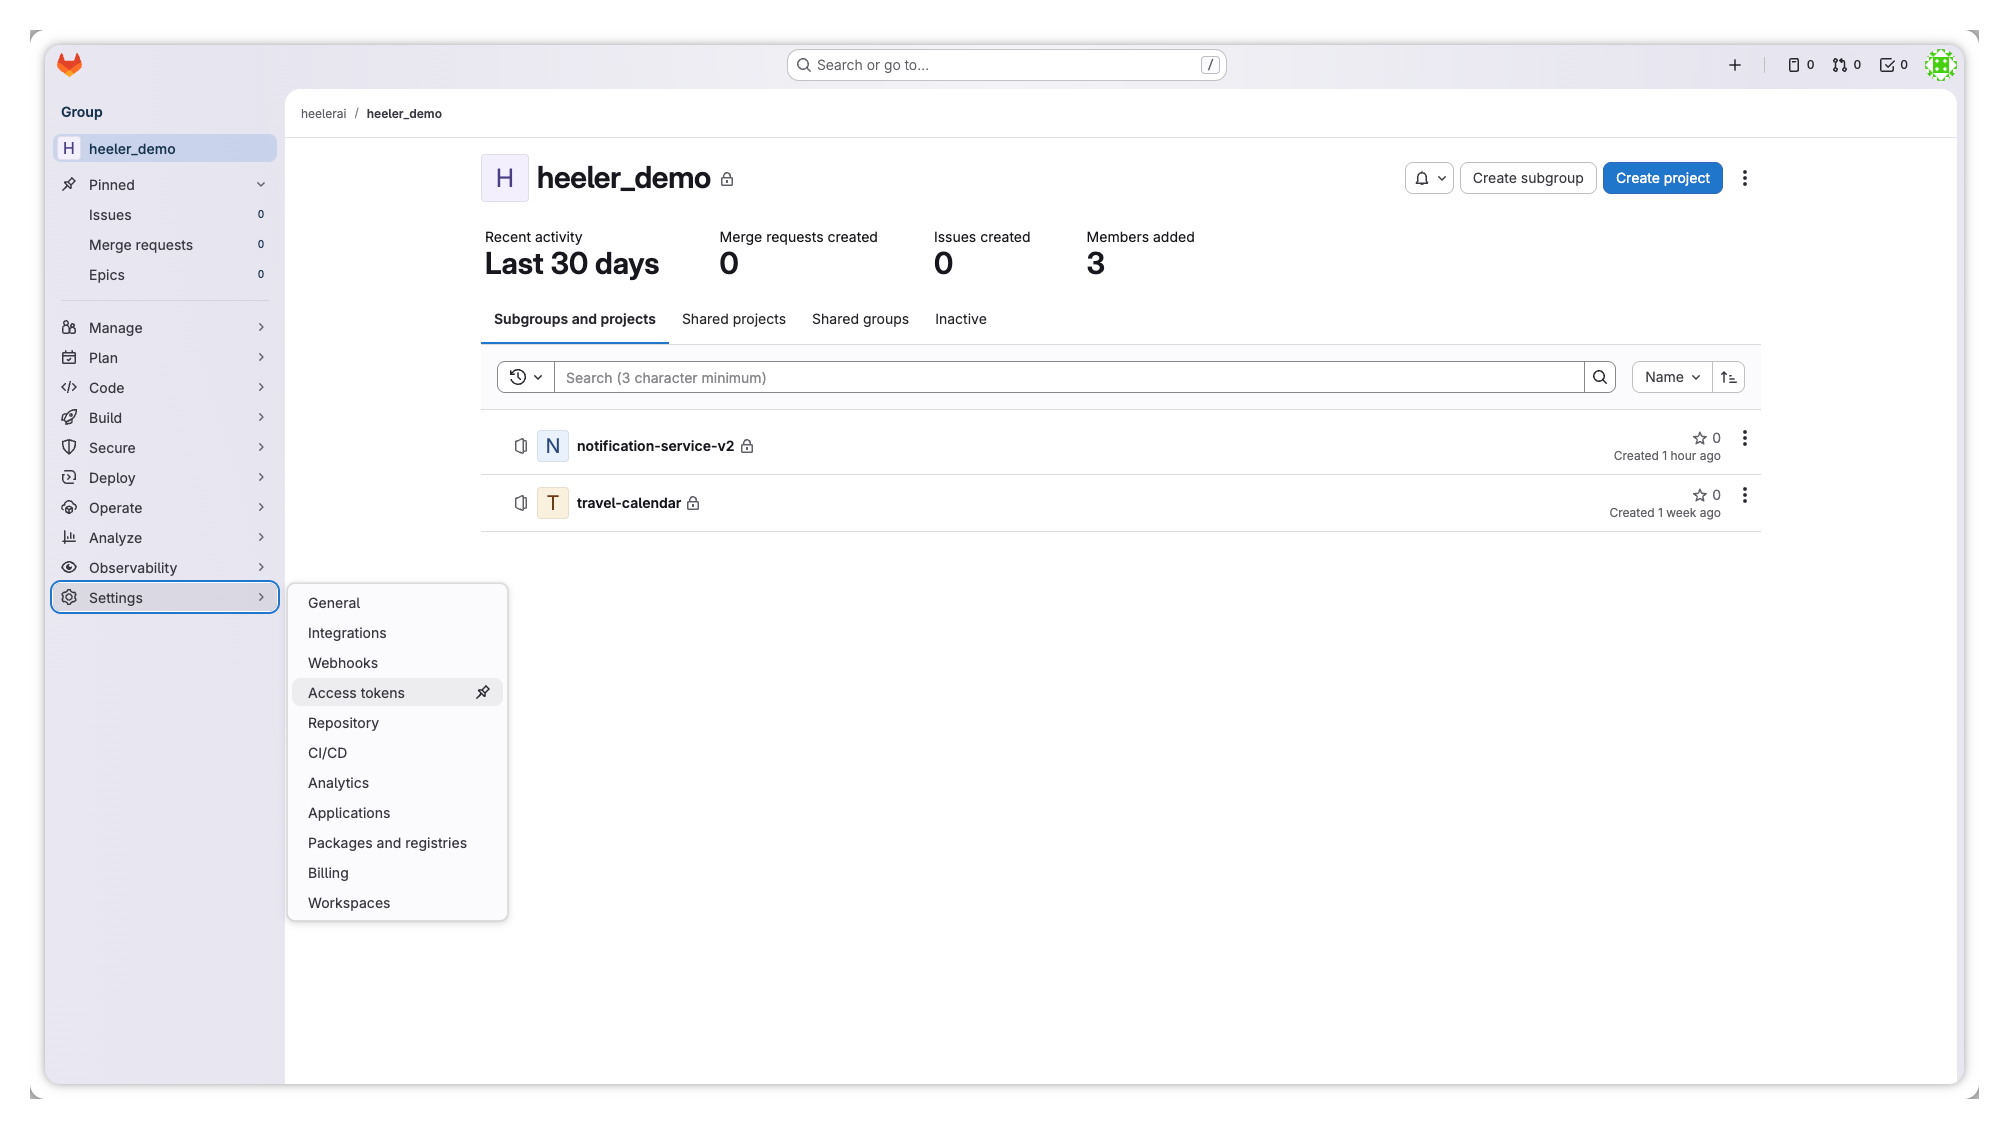Open merge requests counter icon
The height and width of the screenshot is (1129, 2009).
tap(1846, 65)
